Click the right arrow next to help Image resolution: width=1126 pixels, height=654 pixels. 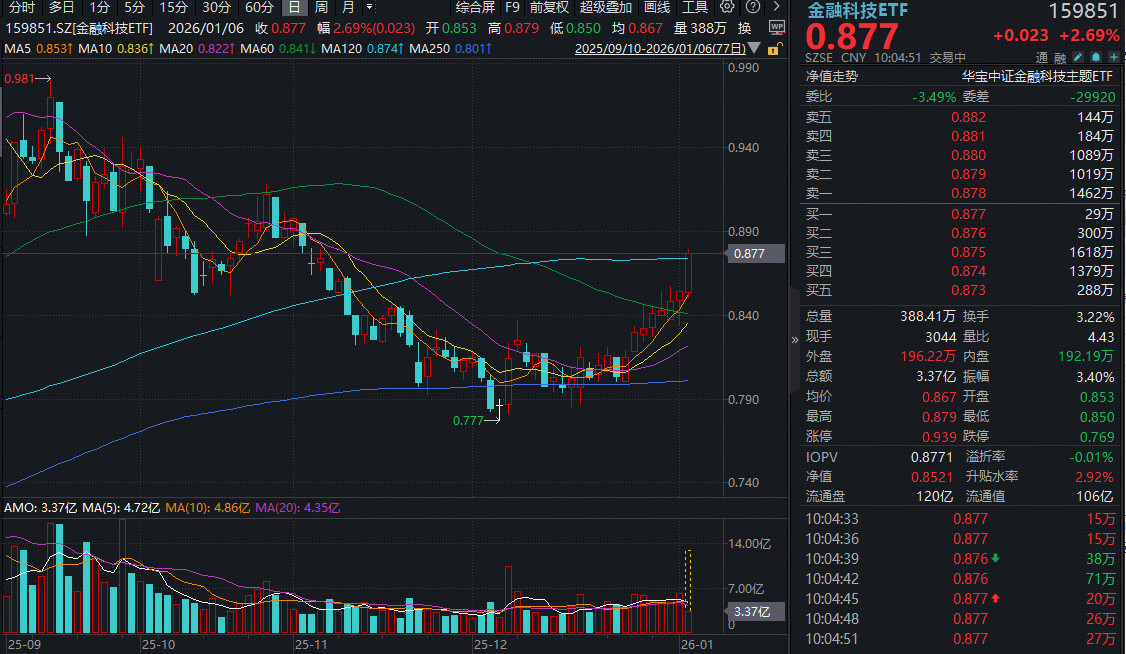[775, 7]
